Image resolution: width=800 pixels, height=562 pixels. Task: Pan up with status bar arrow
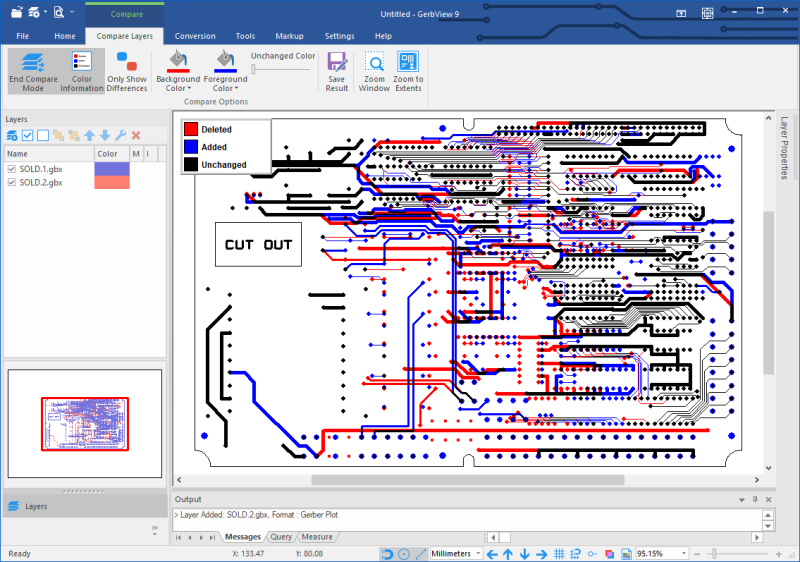pos(508,554)
